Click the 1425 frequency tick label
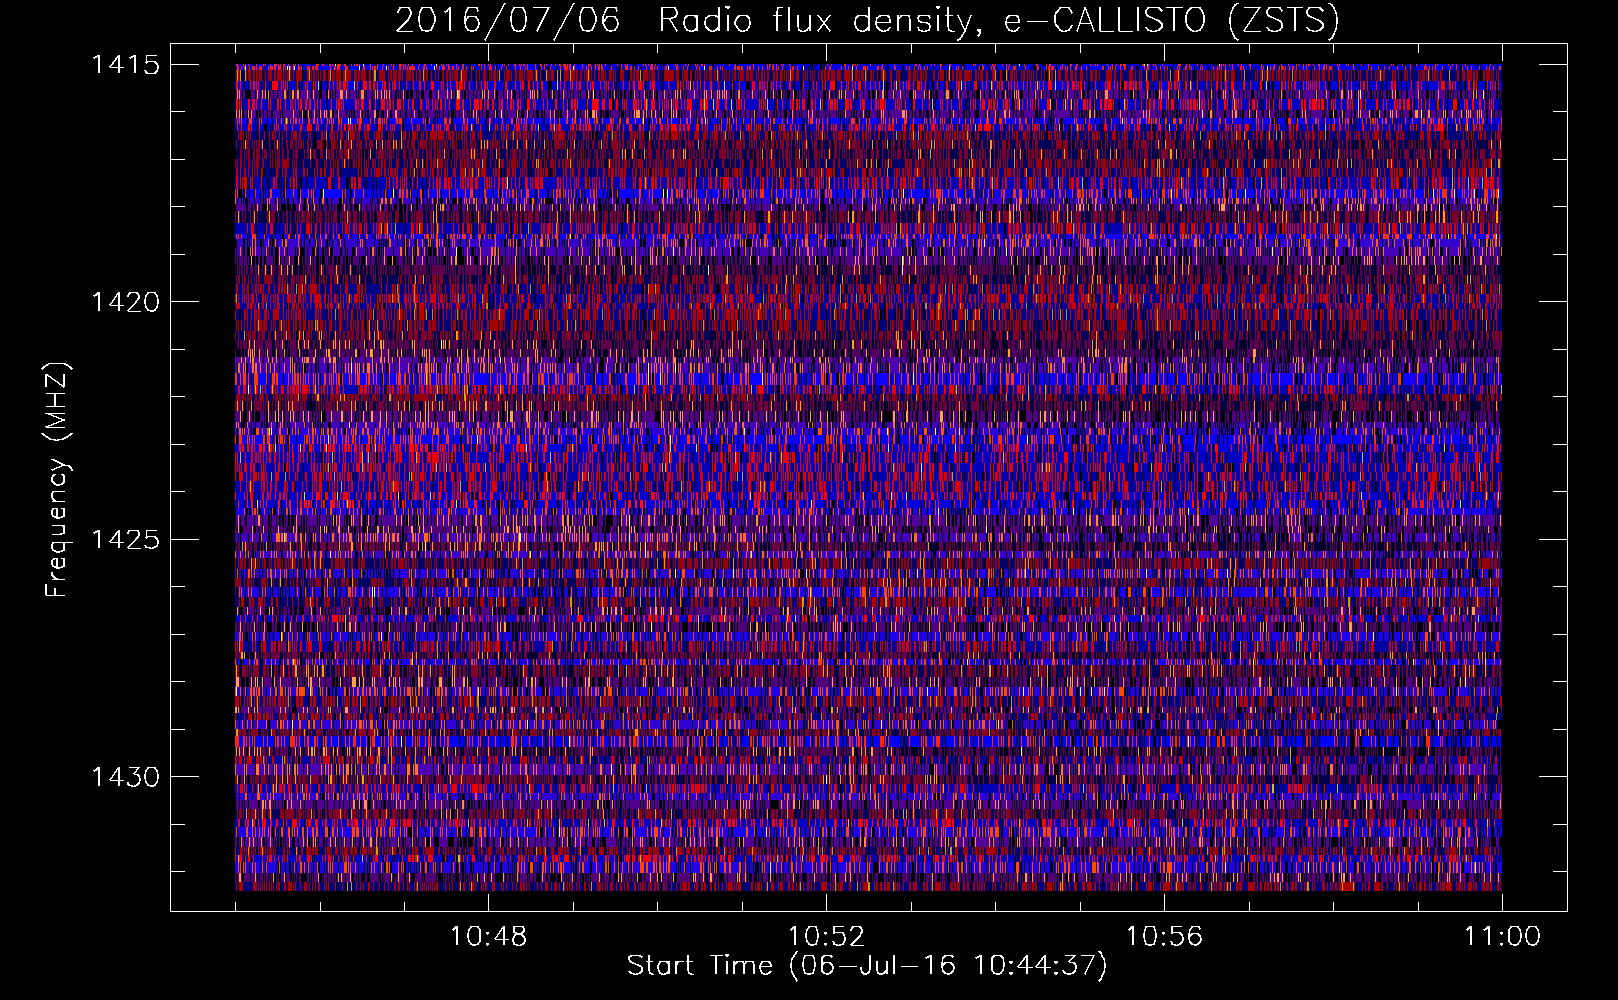The width and height of the screenshot is (1618, 1000). 125,540
